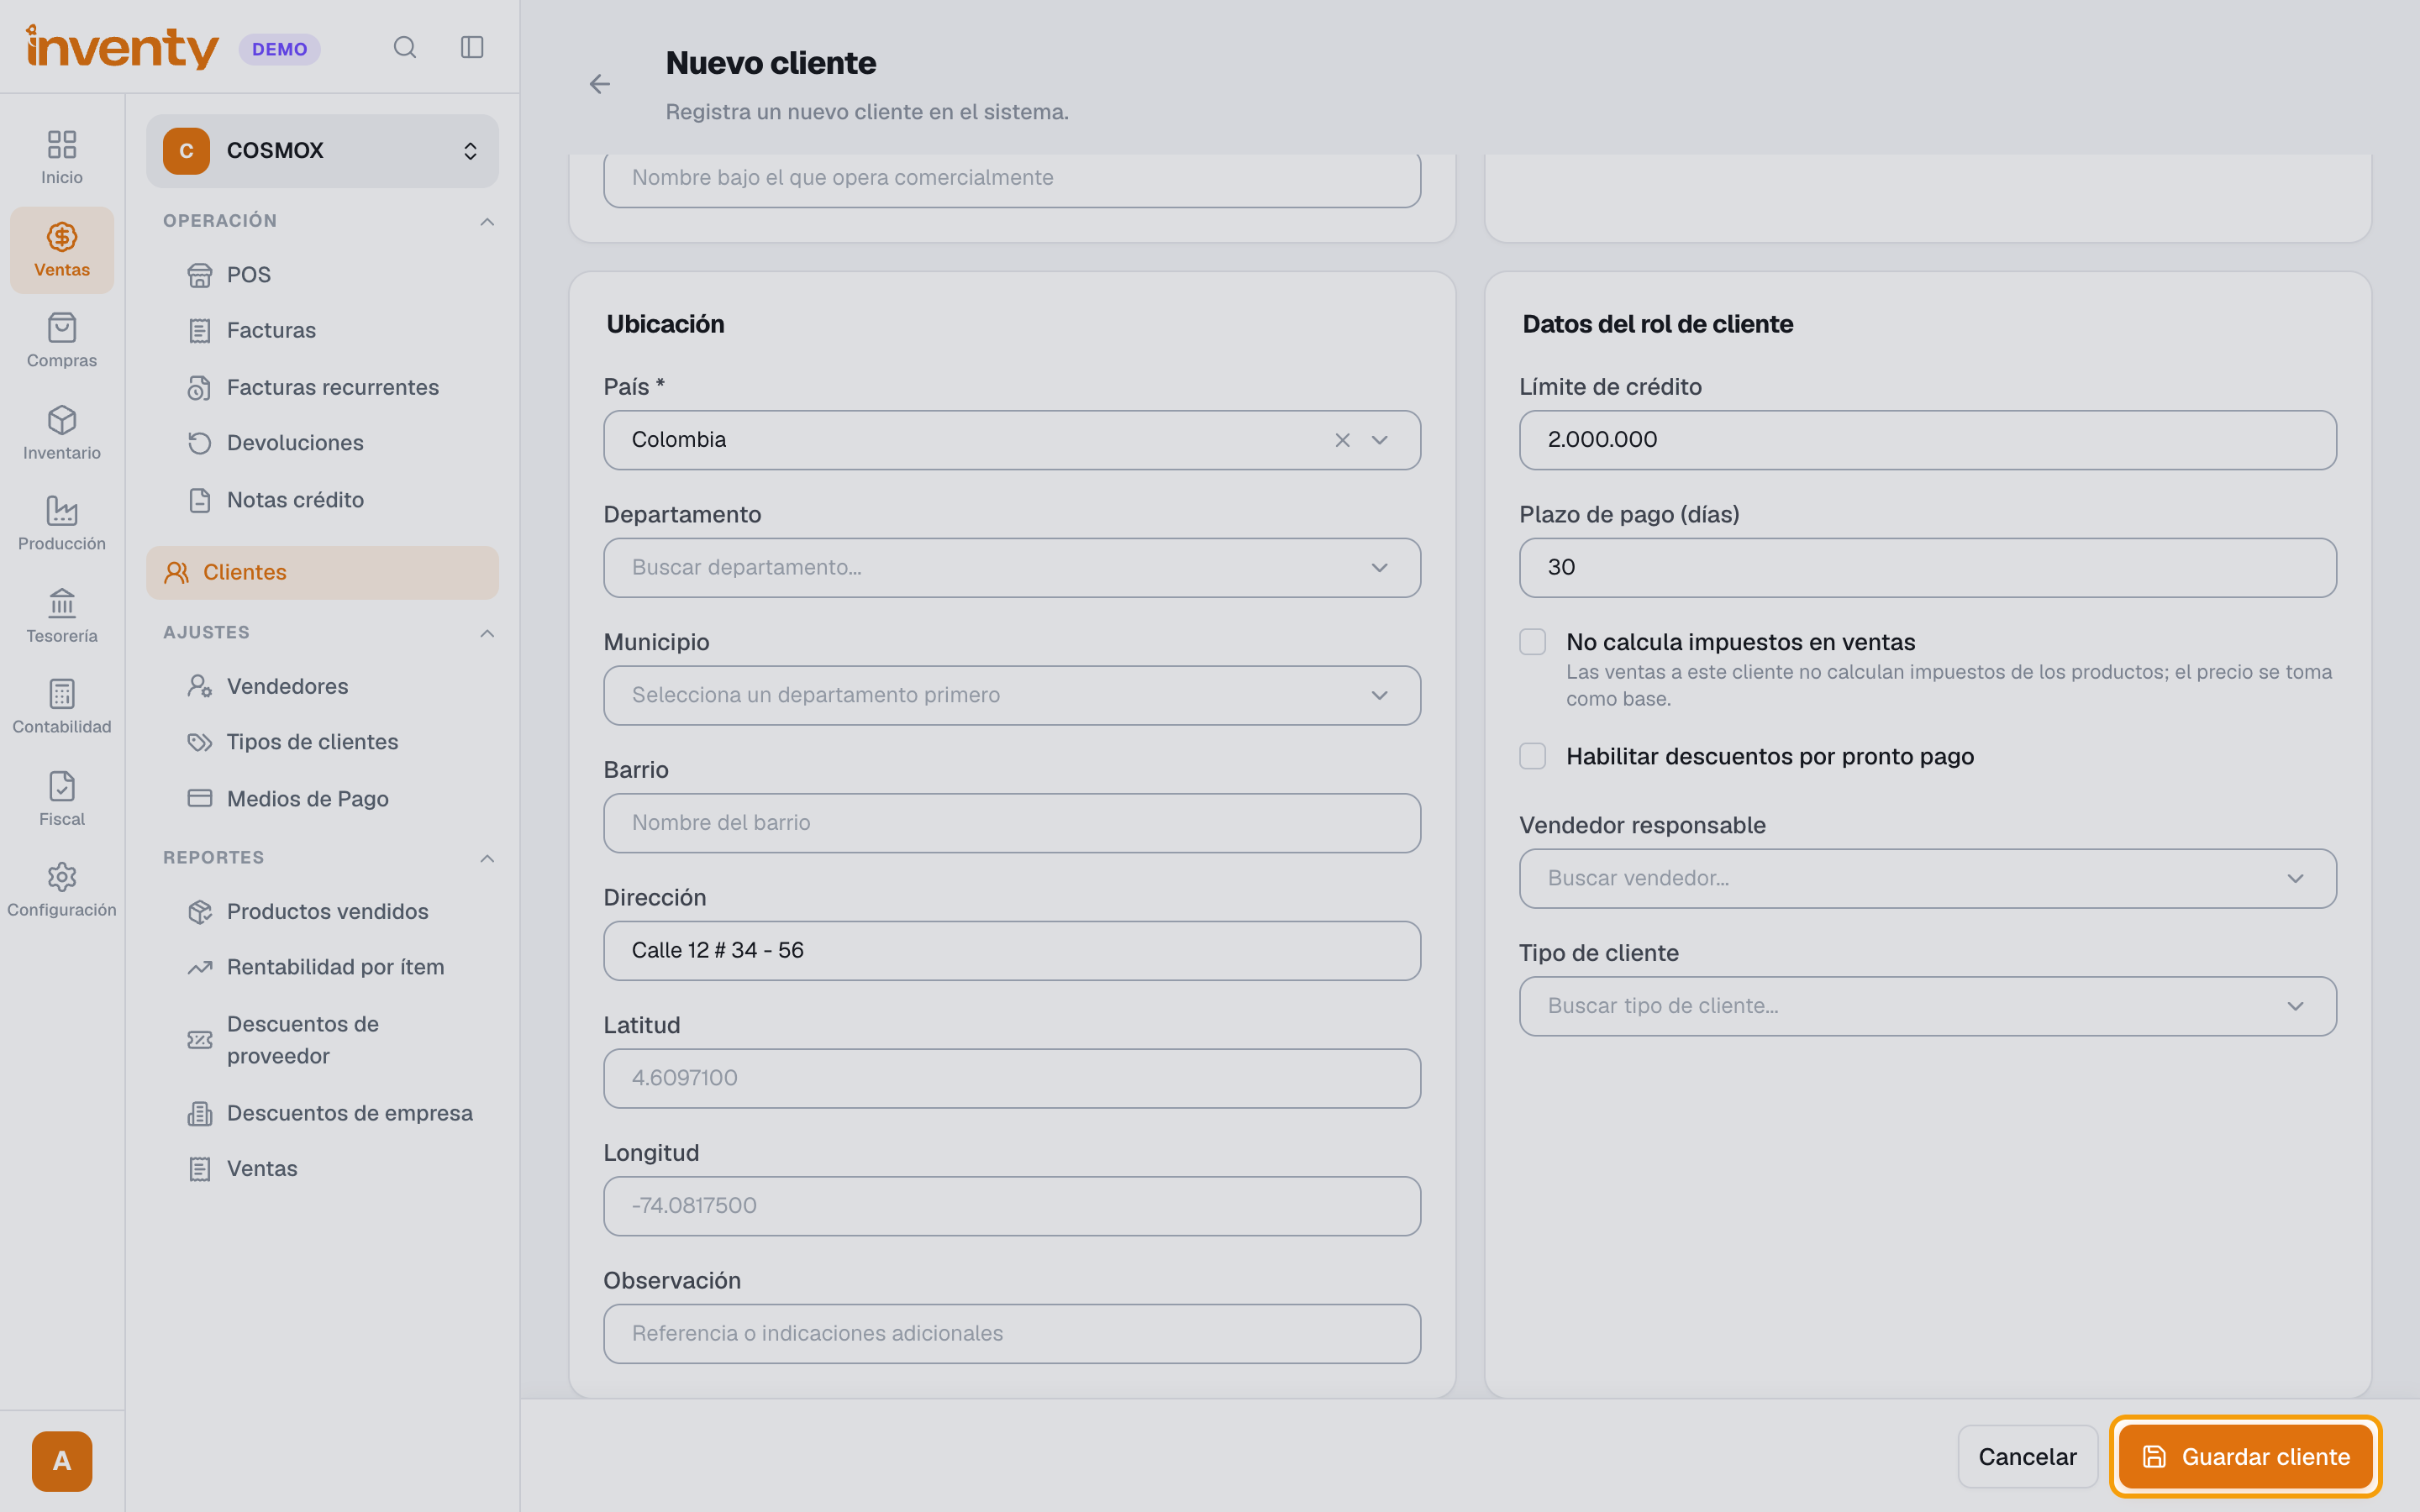2420x1512 pixels.
Task: Clear the Colombia country selection
Action: [1342, 440]
